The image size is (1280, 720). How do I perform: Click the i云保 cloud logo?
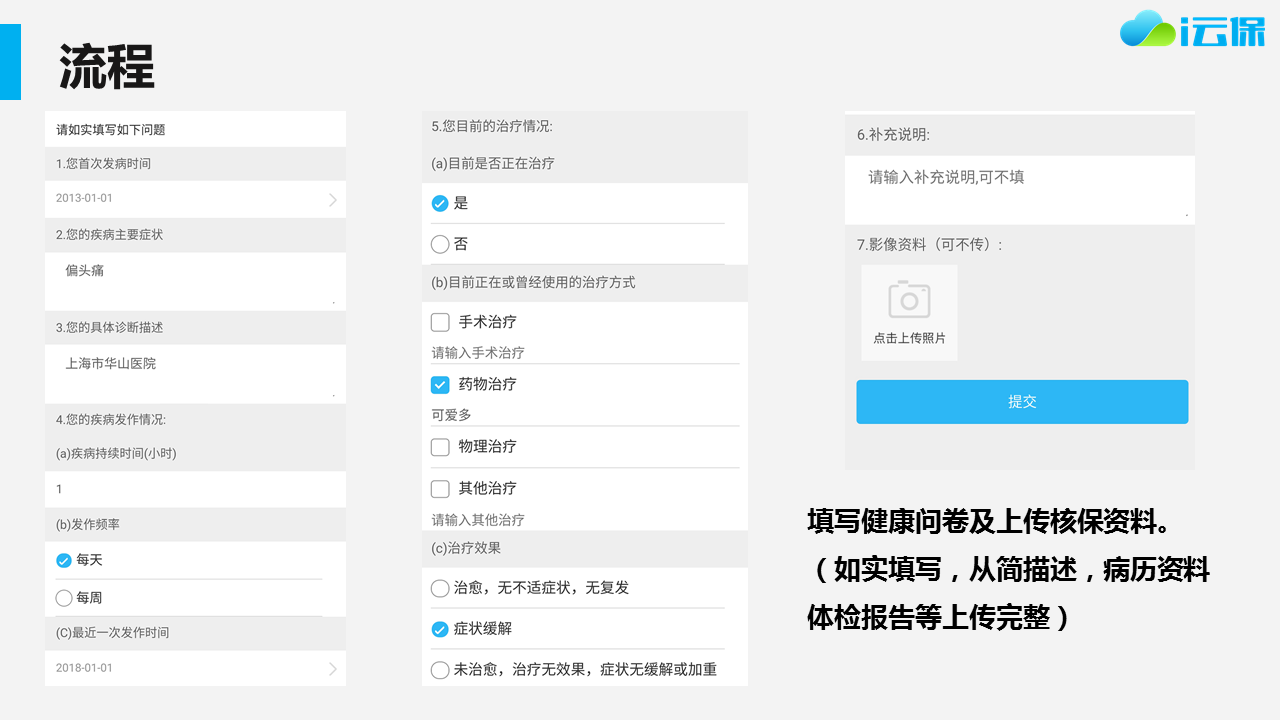pos(1192,30)
